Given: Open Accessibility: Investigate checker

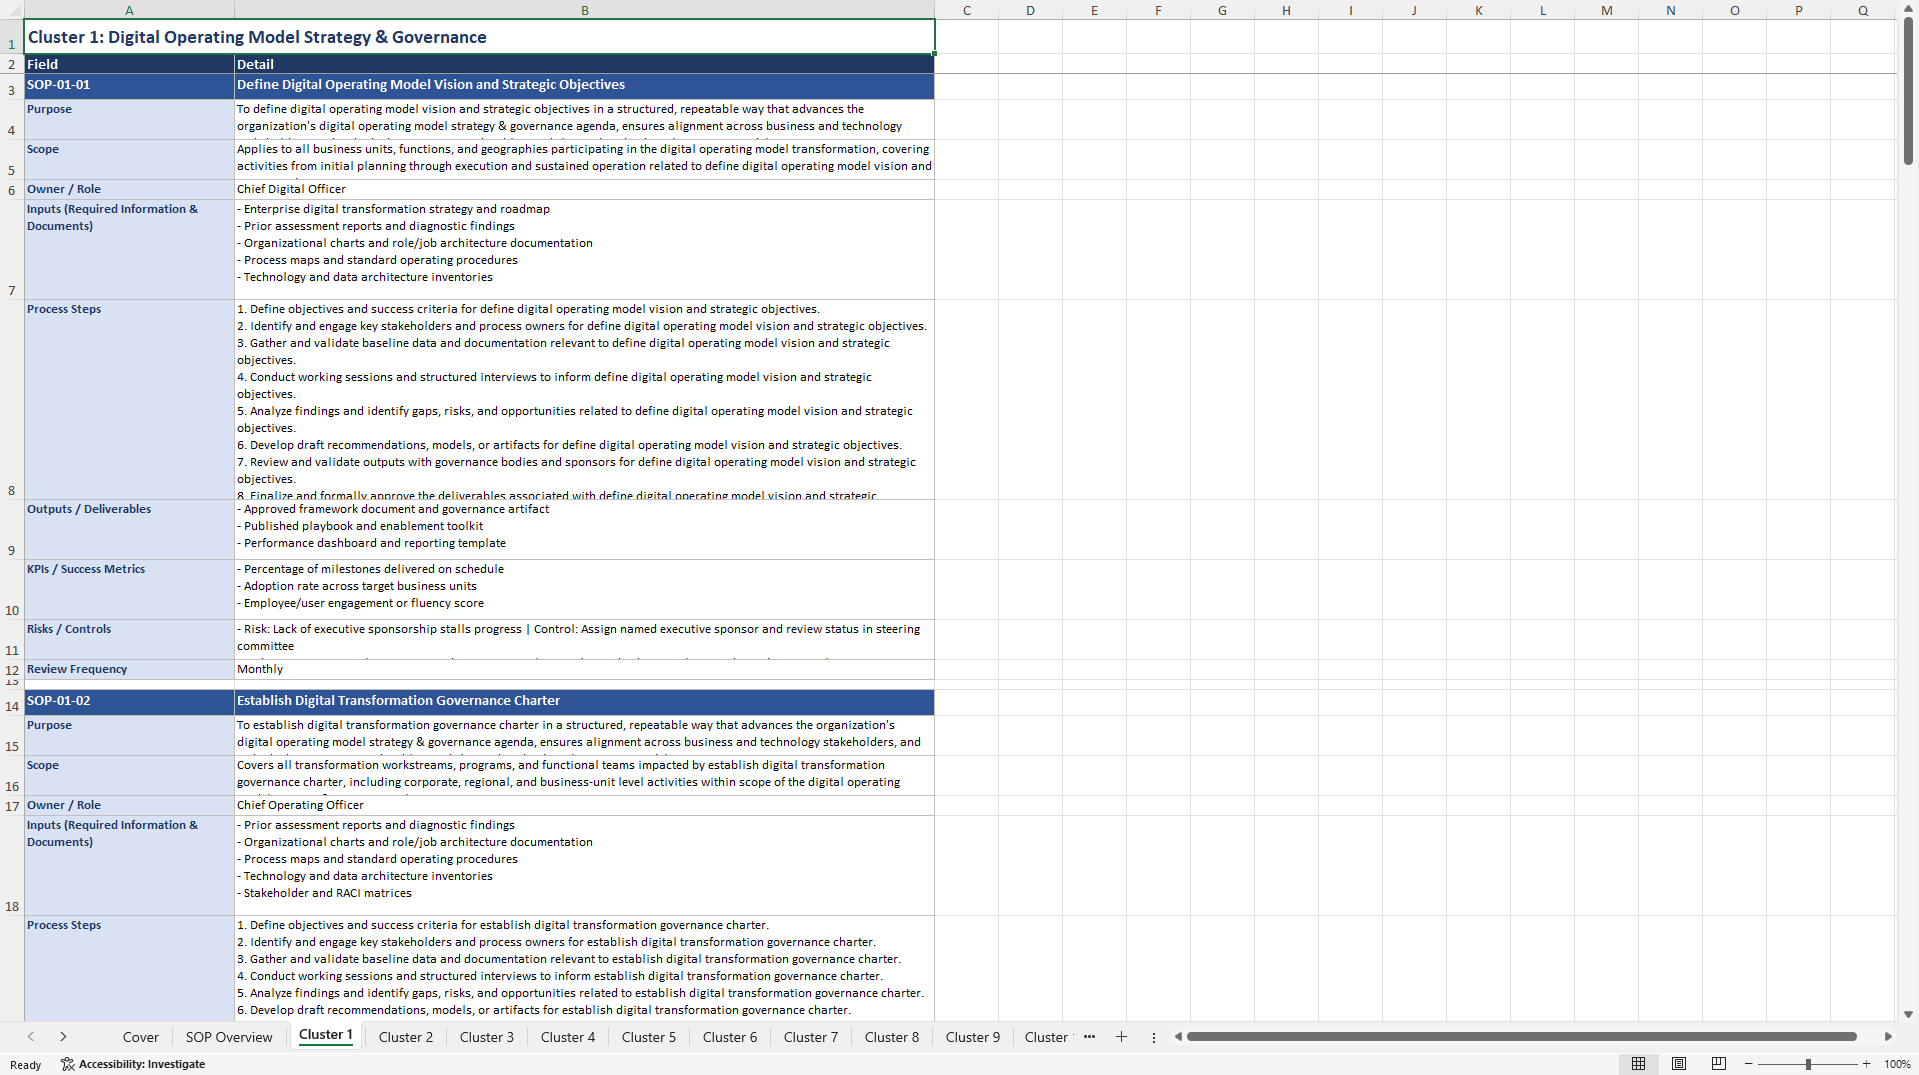Looking at the screenshot, I should tap(133, 1064).
